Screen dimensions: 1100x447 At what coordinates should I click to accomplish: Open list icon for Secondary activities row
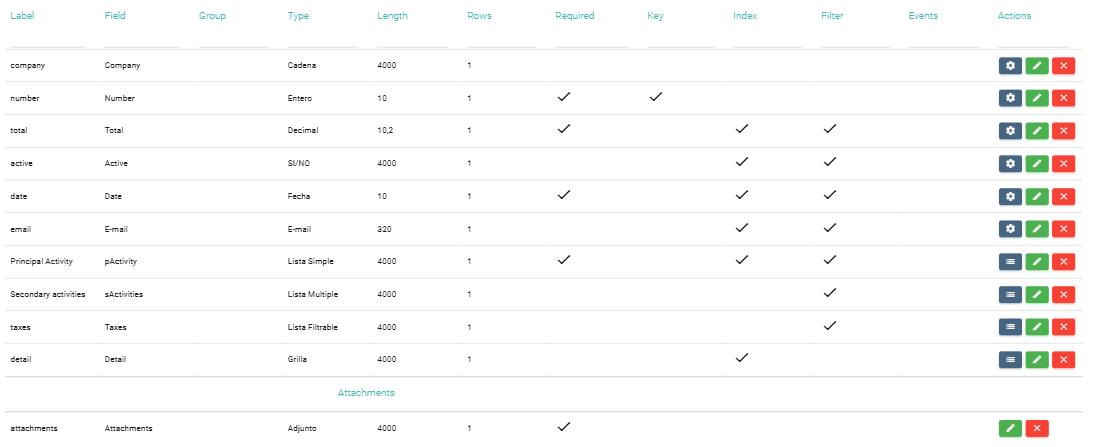(1010, 294)
